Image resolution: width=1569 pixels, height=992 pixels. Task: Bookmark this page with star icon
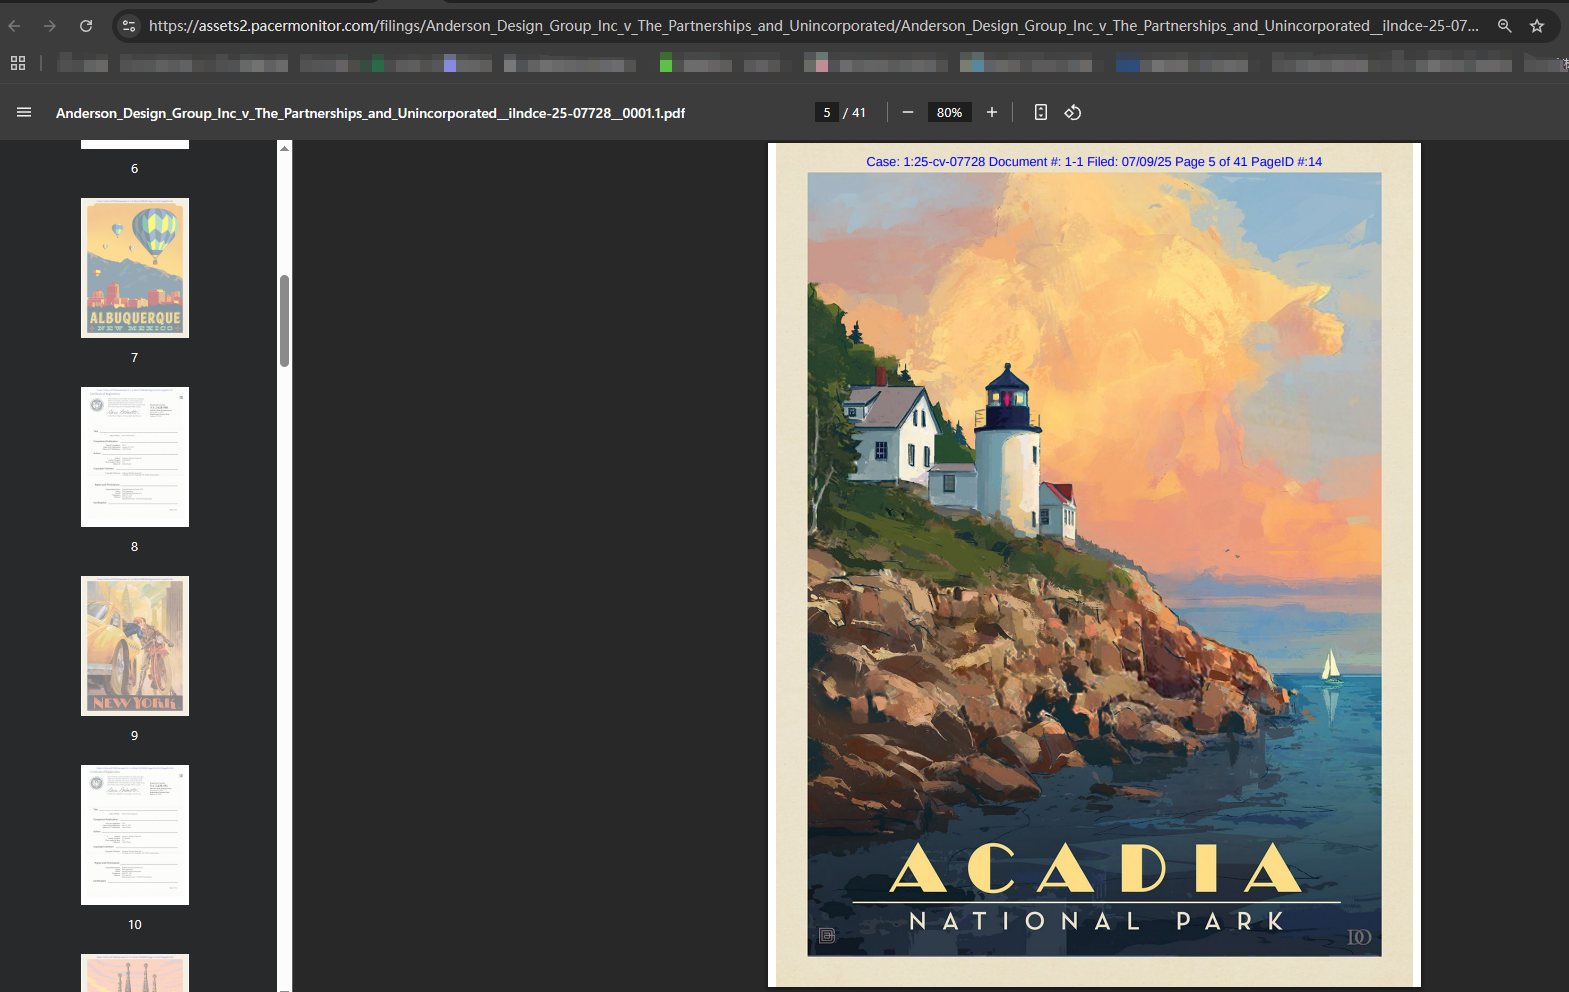[1537, 26]
